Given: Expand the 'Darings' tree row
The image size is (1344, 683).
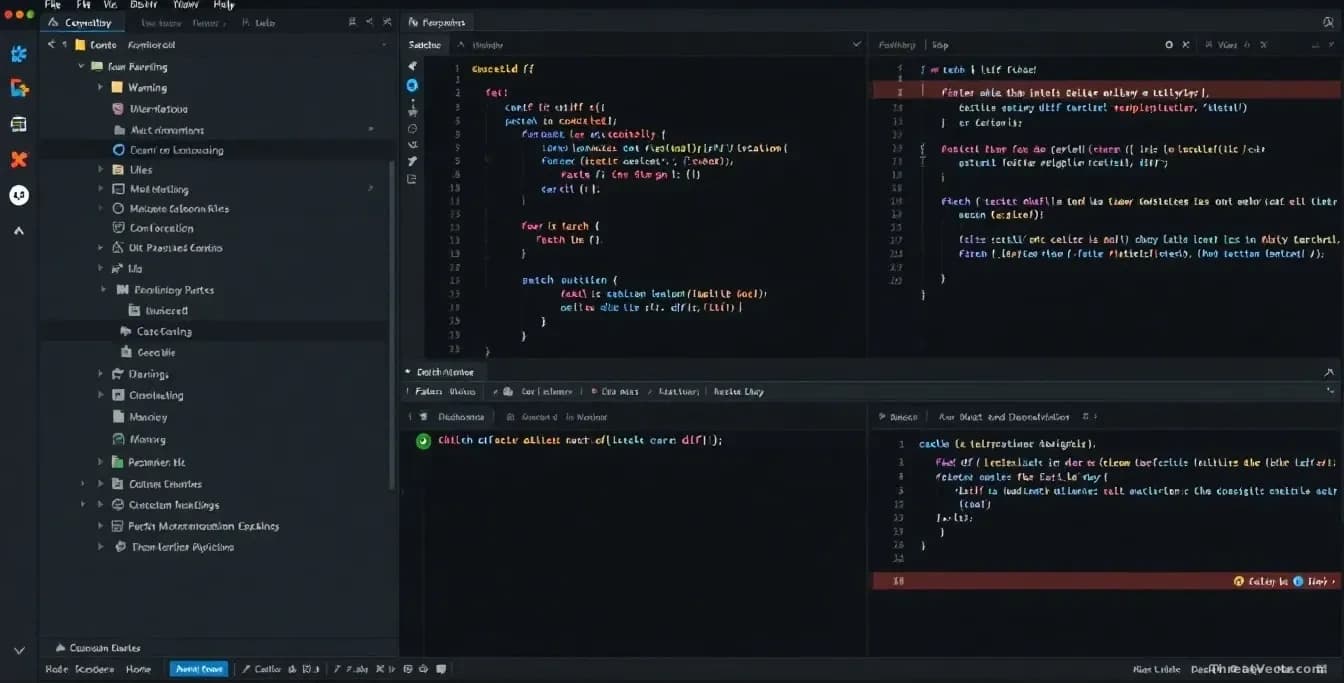Looking at the screenshot, I should tap(101, 374).
